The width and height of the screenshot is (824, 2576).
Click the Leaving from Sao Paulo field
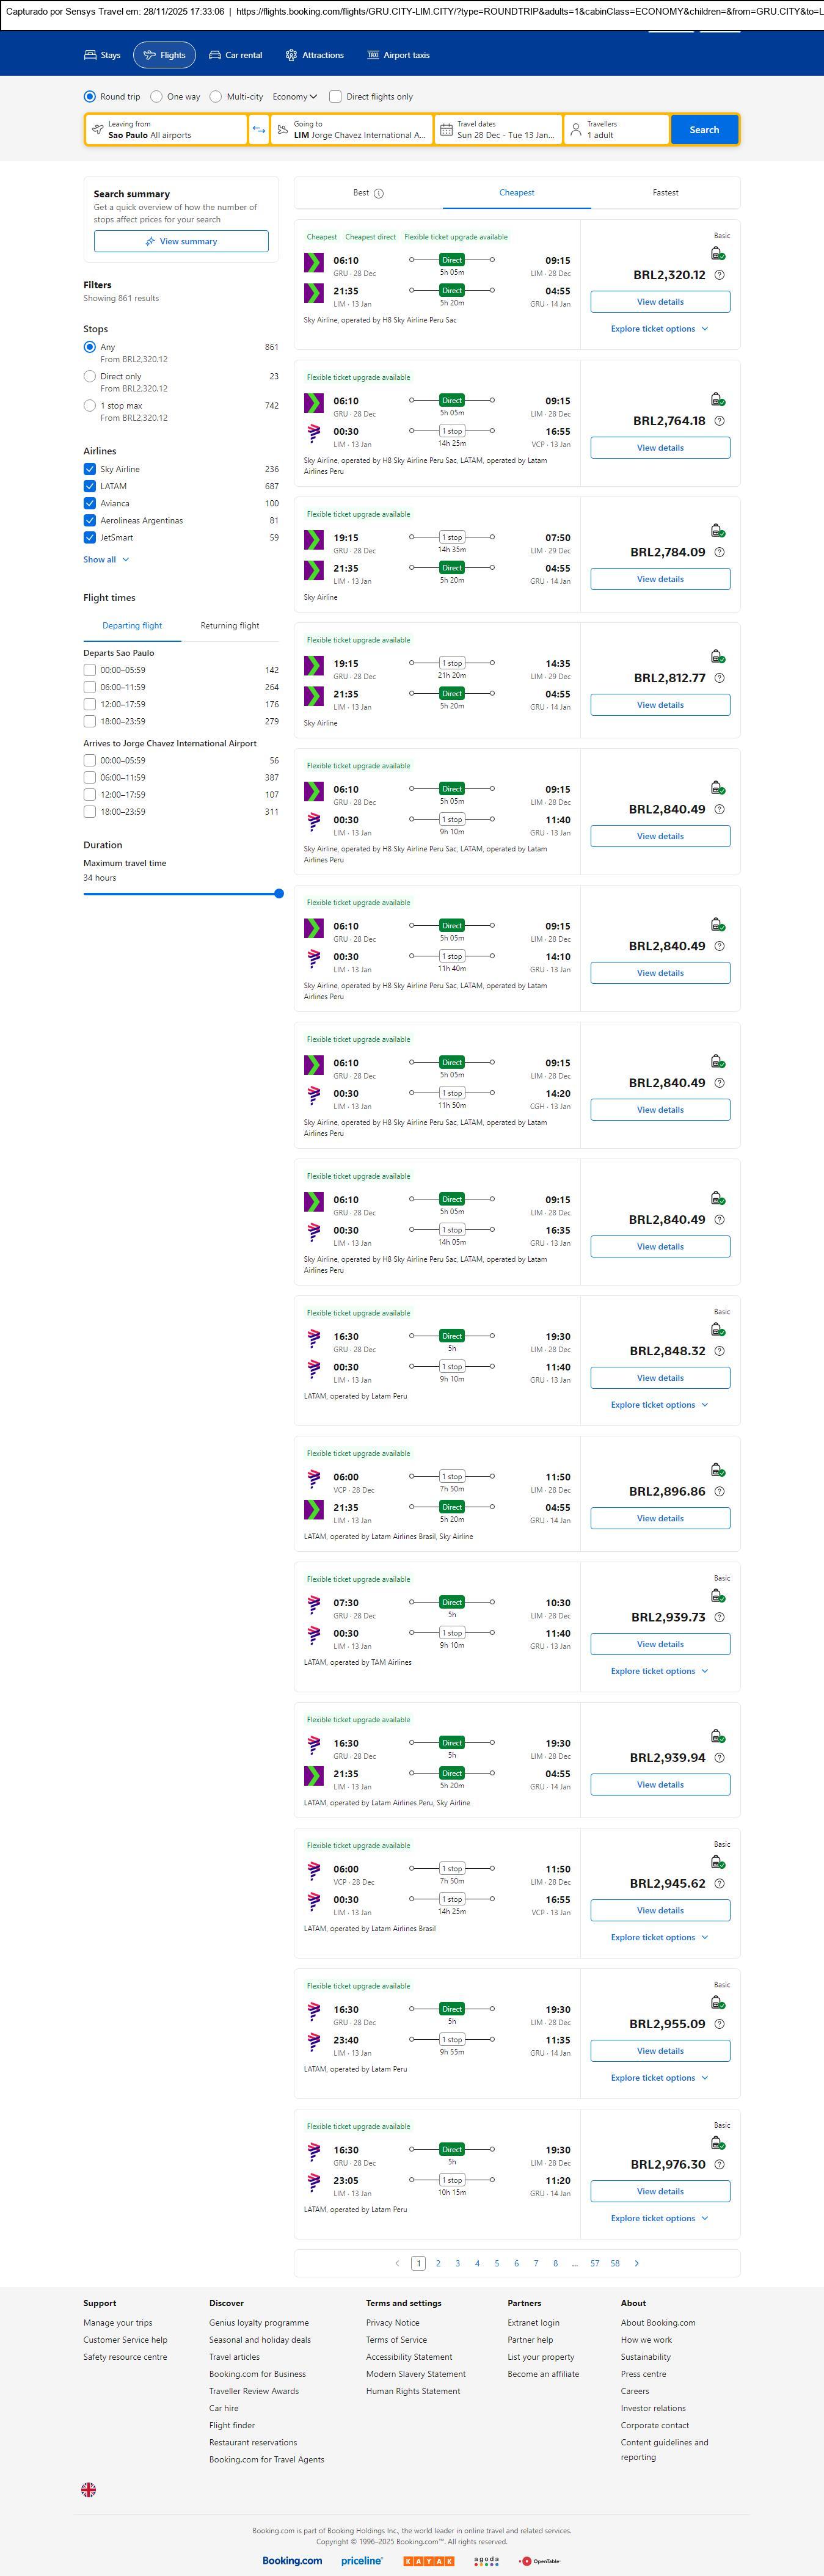click(x=166, y=130)
